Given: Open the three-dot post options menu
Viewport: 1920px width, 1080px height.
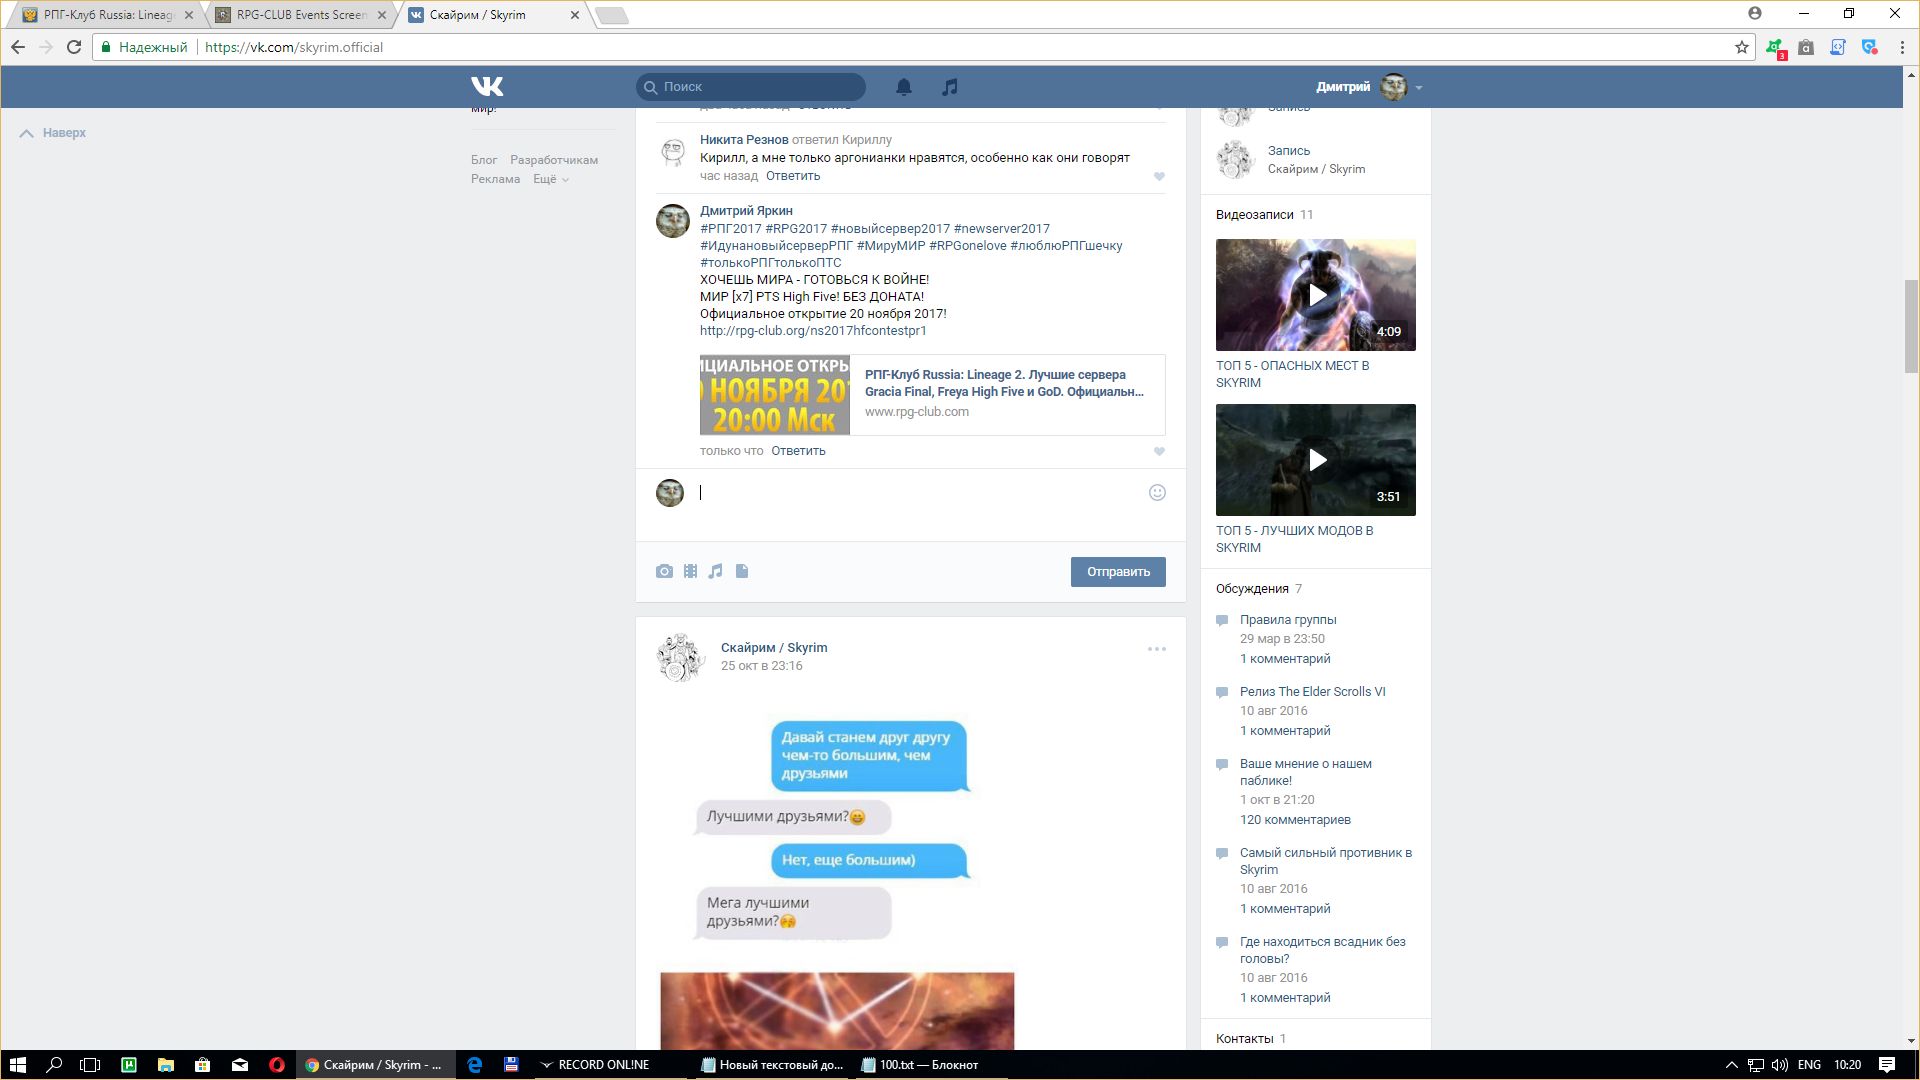Looking at the screenshot, I should click(x=1156, y=649).
